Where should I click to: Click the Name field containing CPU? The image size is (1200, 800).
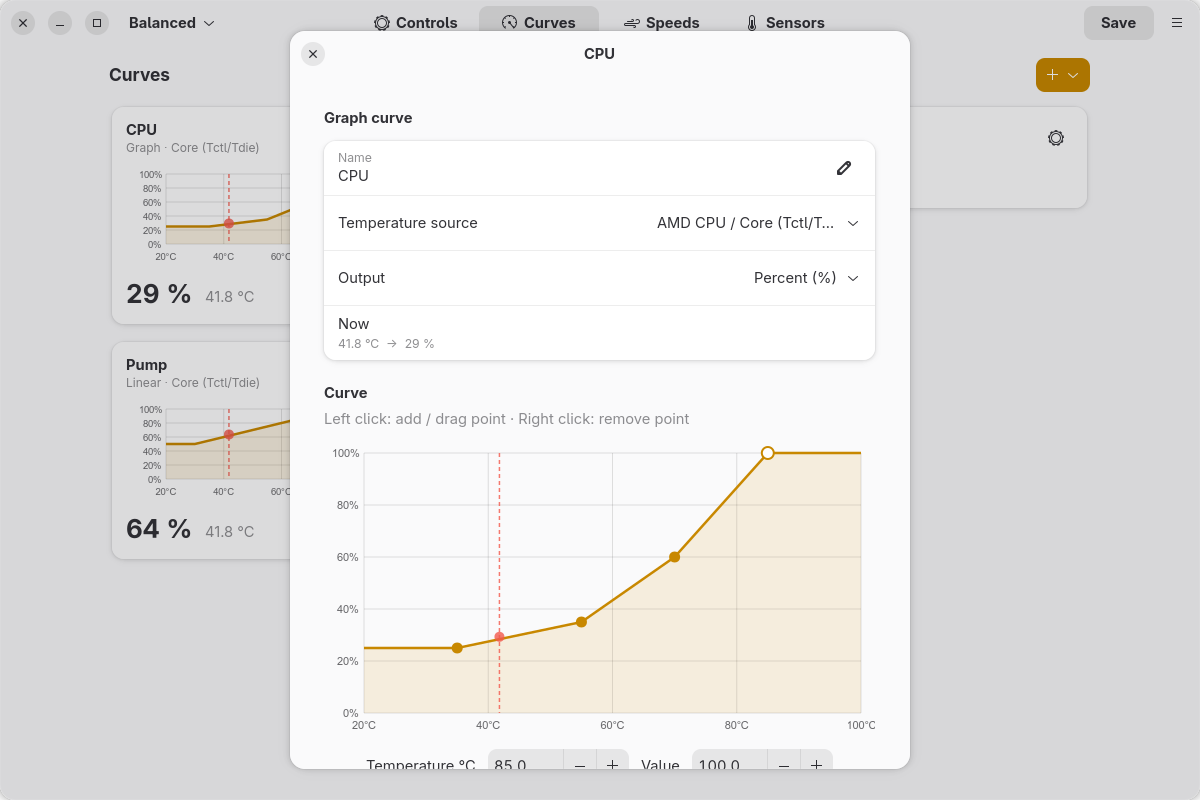point(599,168)
